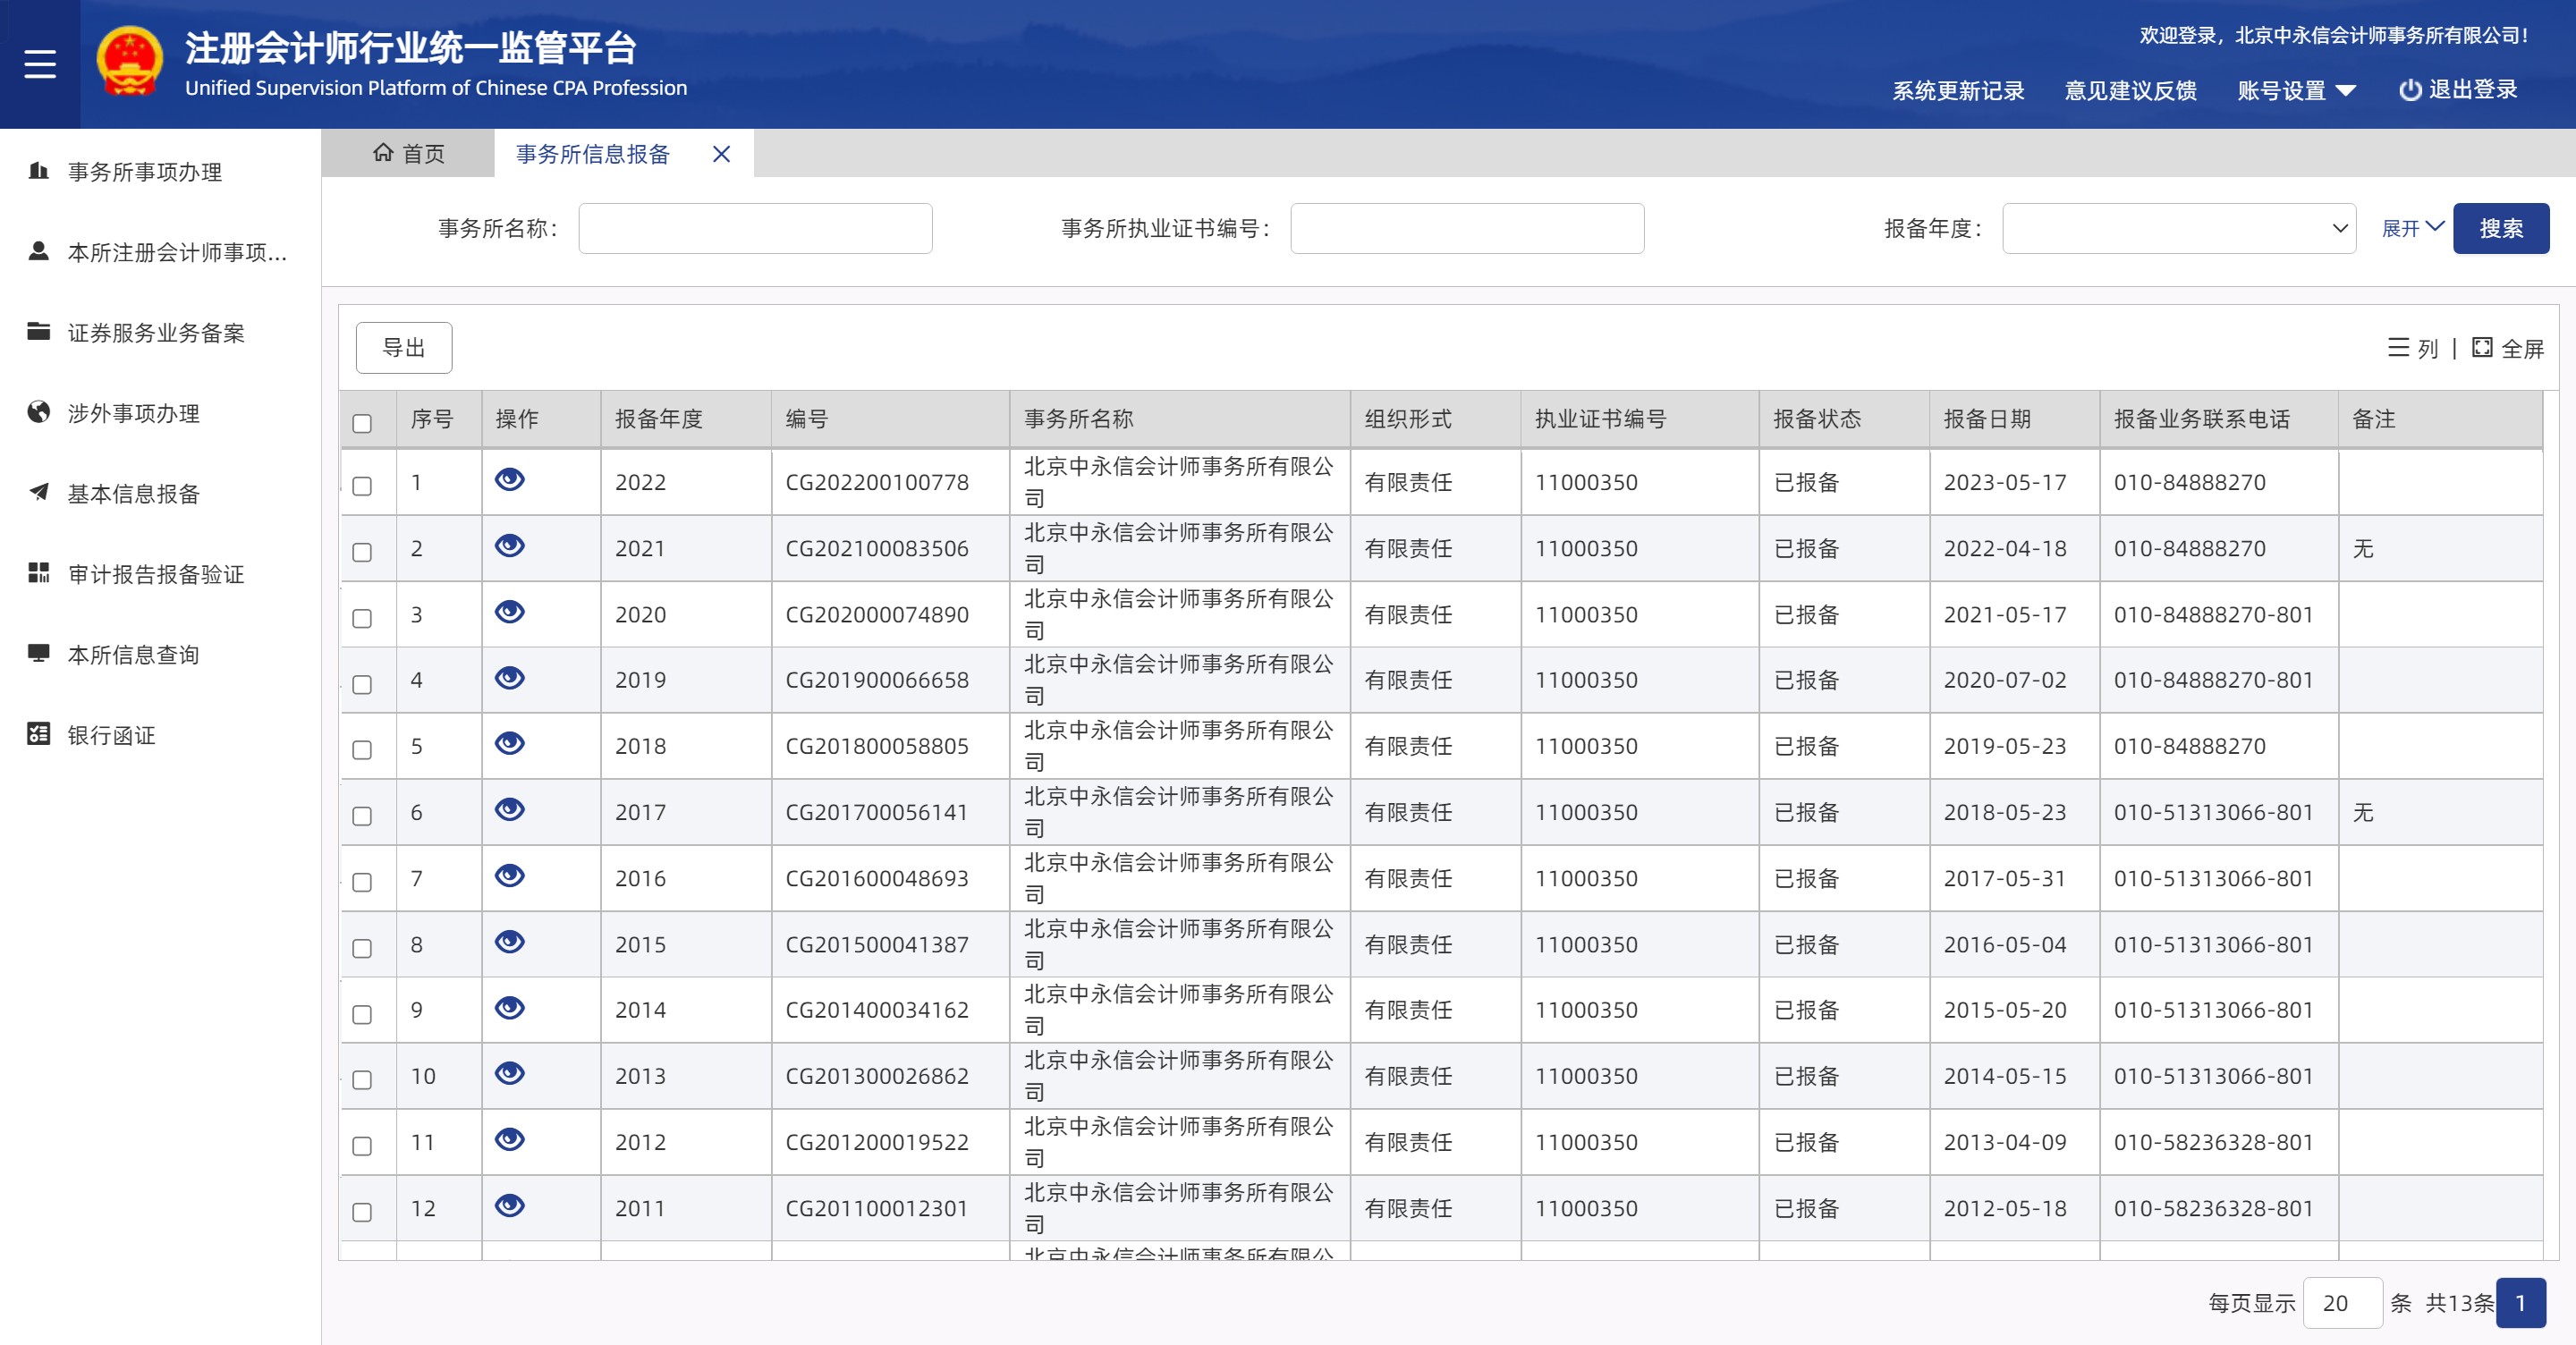Viewport: 2576px width, 1345px height.
Task: View details of the 2019 record via its eye icon
Action: click(510, 678)
